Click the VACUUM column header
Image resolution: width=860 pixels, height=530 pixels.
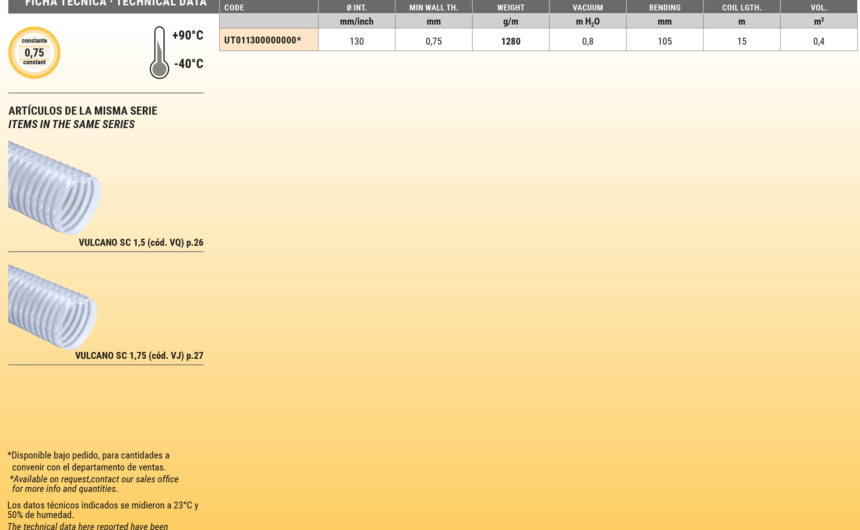pyautogui.click(x=587, y=7)
